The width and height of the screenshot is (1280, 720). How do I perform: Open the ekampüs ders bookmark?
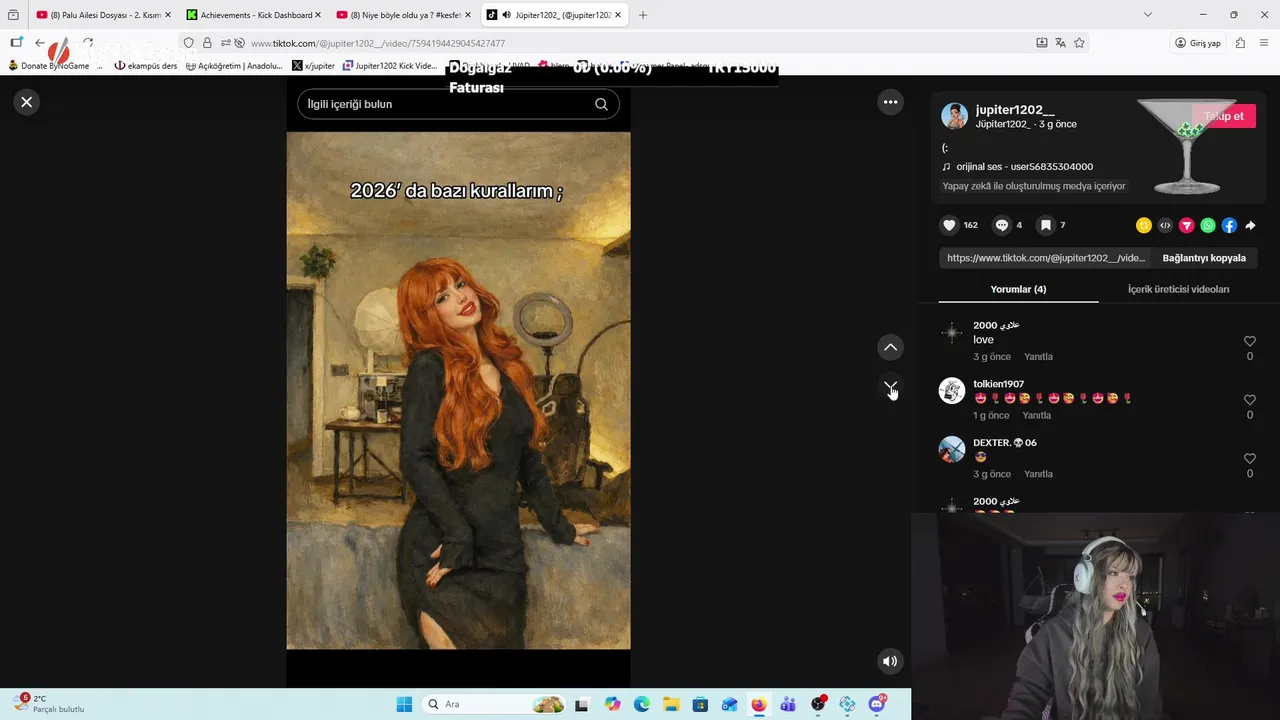coord(145,66)
